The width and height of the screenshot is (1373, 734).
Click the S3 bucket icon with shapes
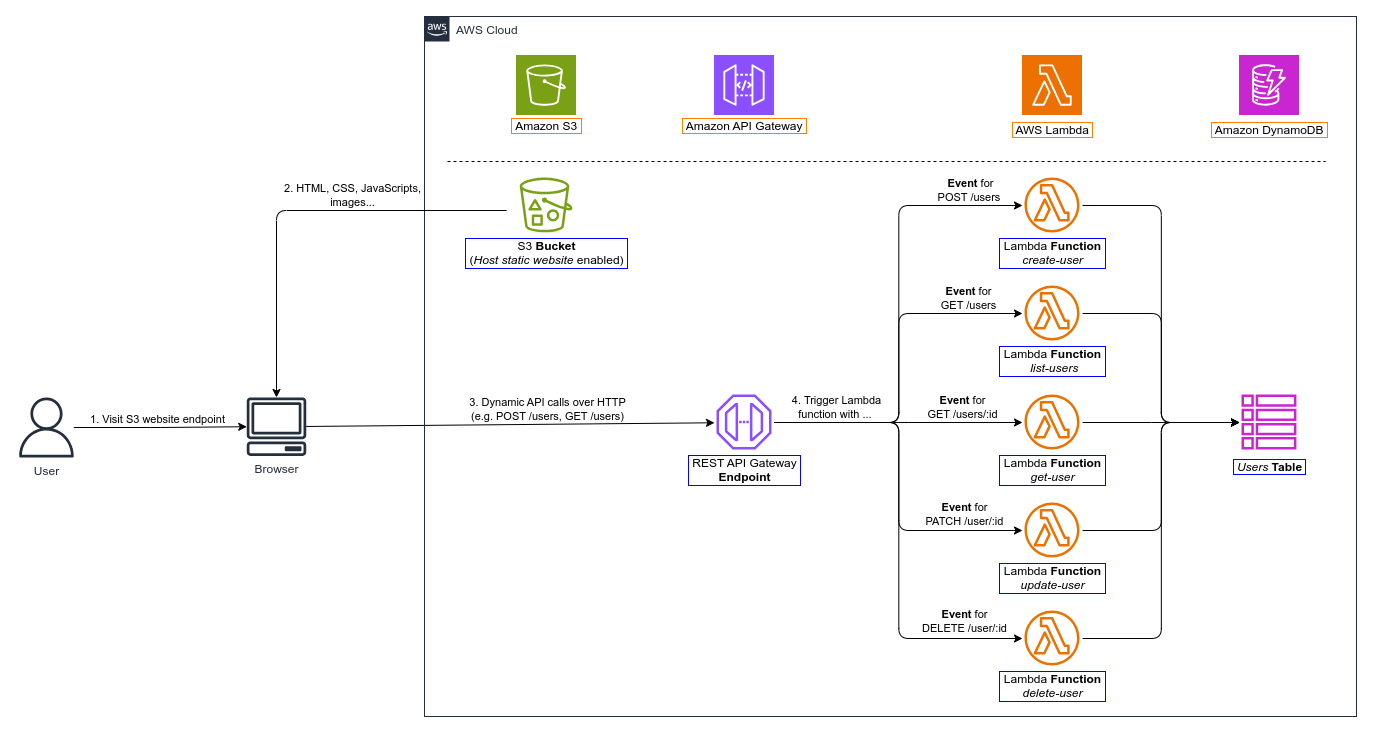545,204
